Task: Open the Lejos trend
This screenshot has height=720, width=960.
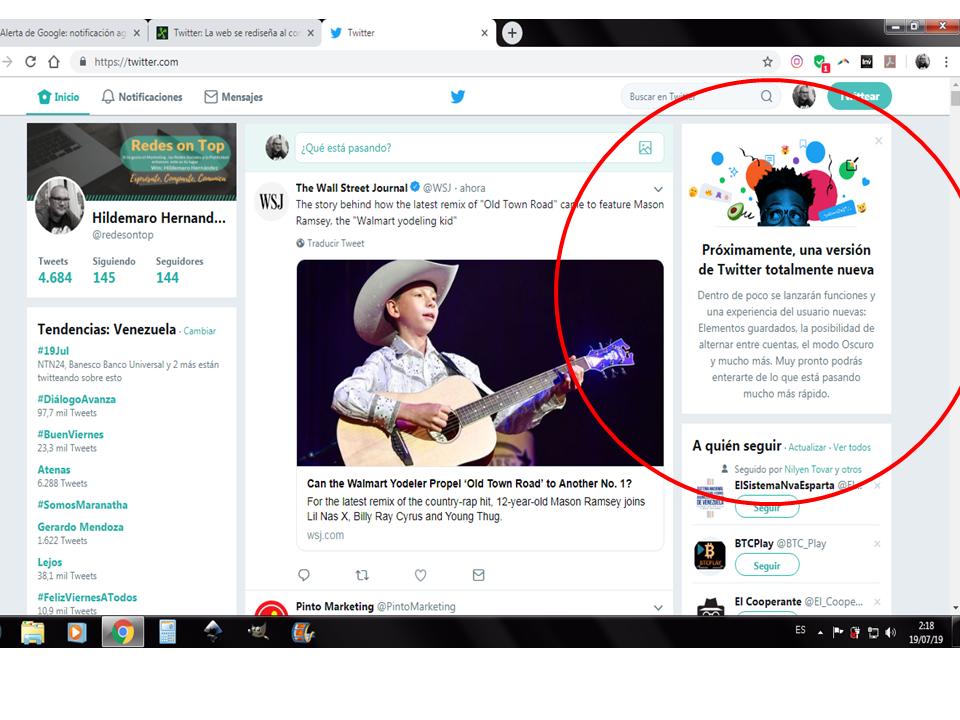Action: tap(50, 562)
